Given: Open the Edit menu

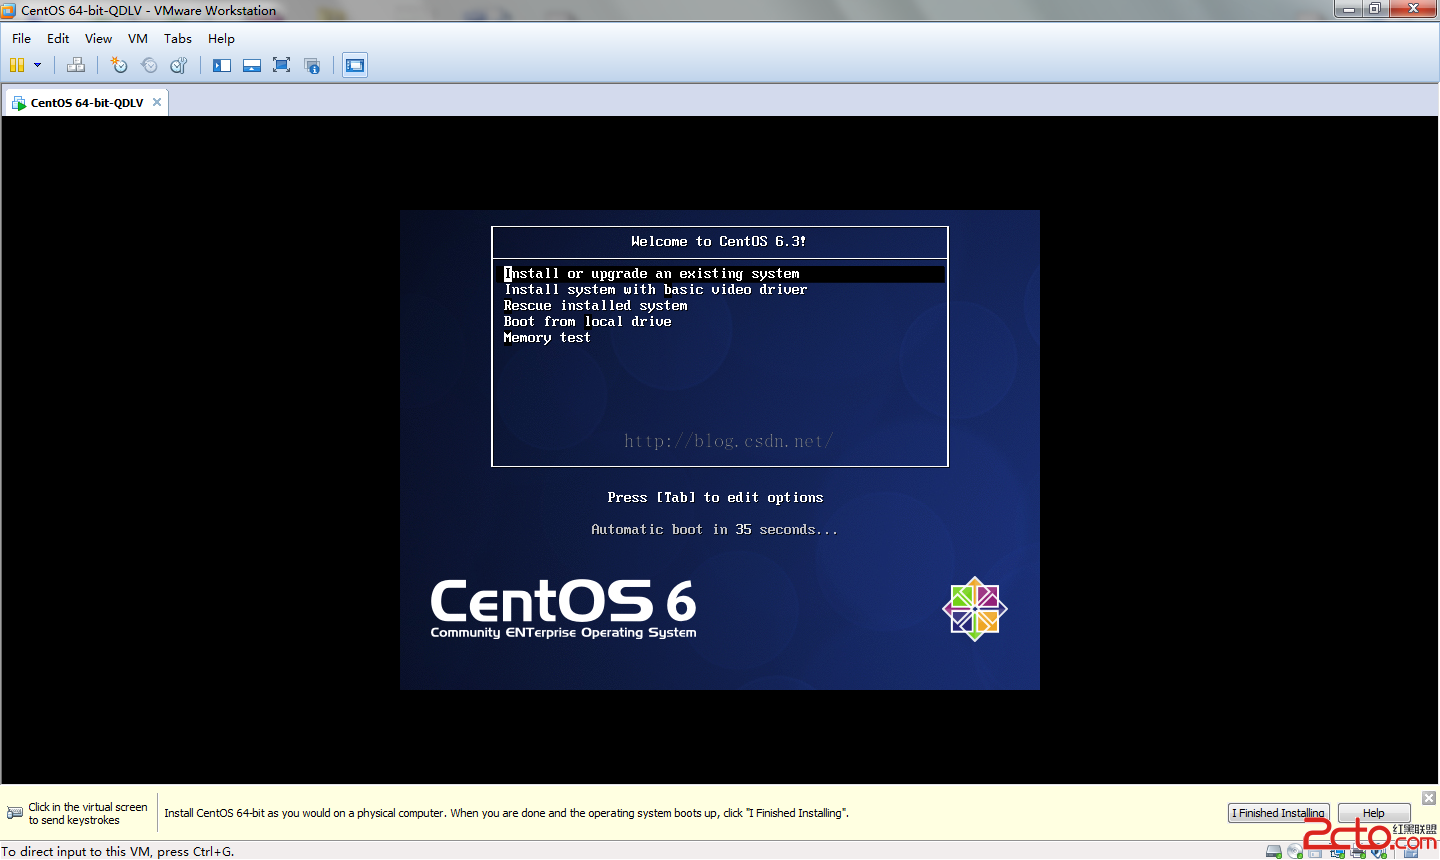Looking at the screenshot, I should click(x=58, y=38).
